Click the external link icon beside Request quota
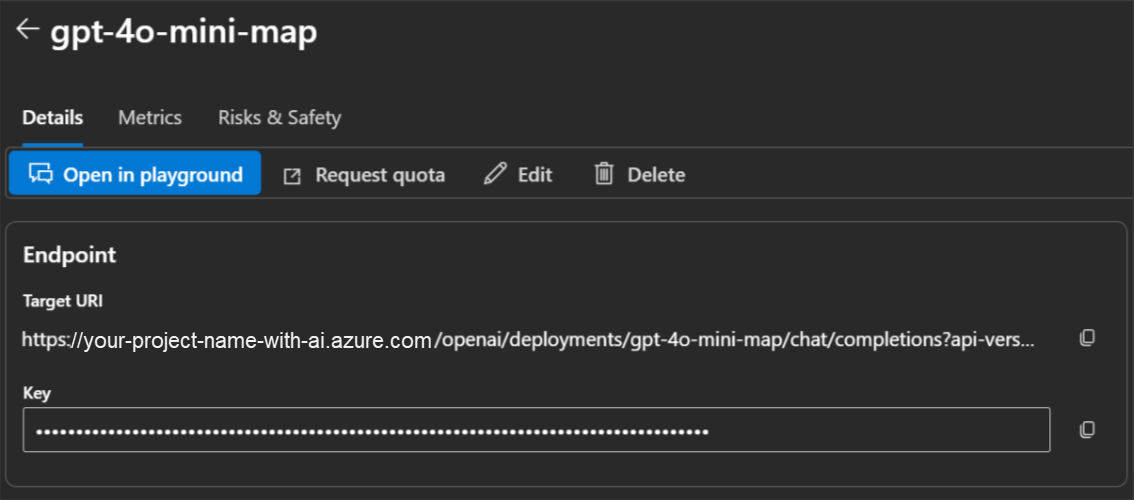1134x500 pixels. click(x=292, y=176)
